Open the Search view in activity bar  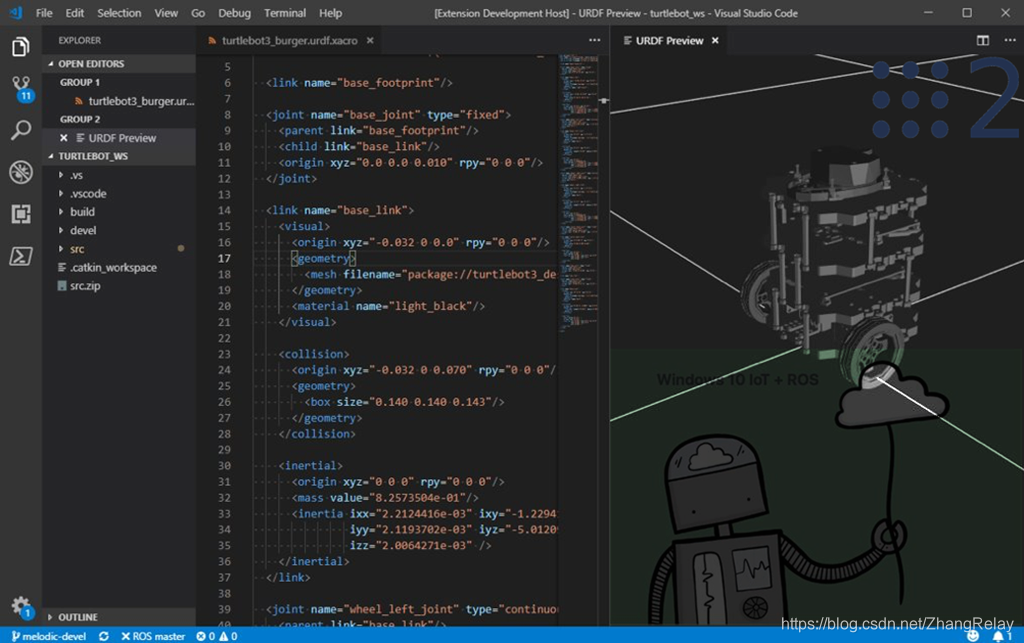(21, 130)
